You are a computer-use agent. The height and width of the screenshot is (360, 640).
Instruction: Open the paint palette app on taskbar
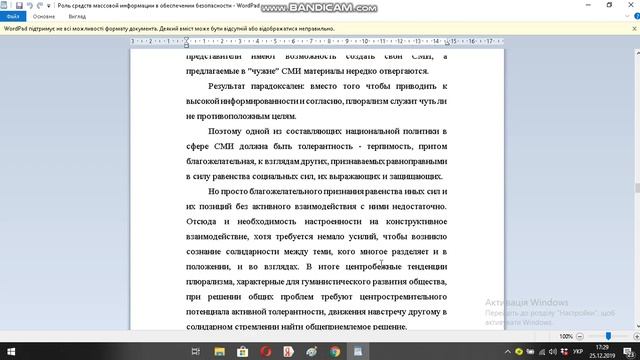coord(312,351)
